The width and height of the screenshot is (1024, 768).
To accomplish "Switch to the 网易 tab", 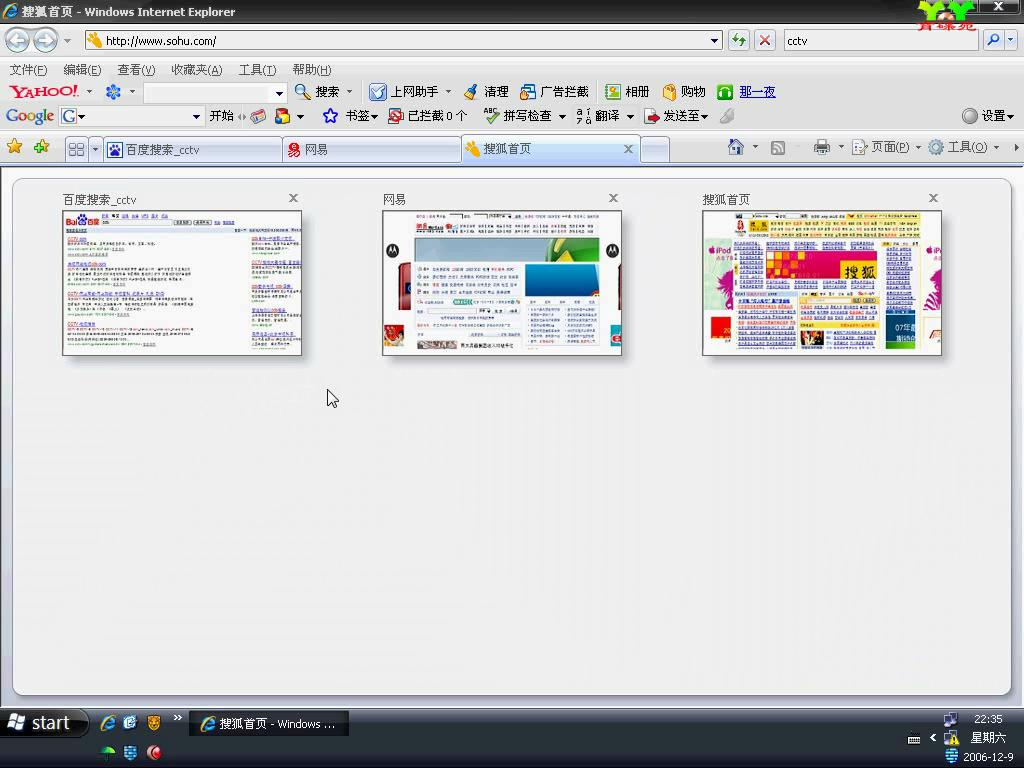I will click(372, 150).
